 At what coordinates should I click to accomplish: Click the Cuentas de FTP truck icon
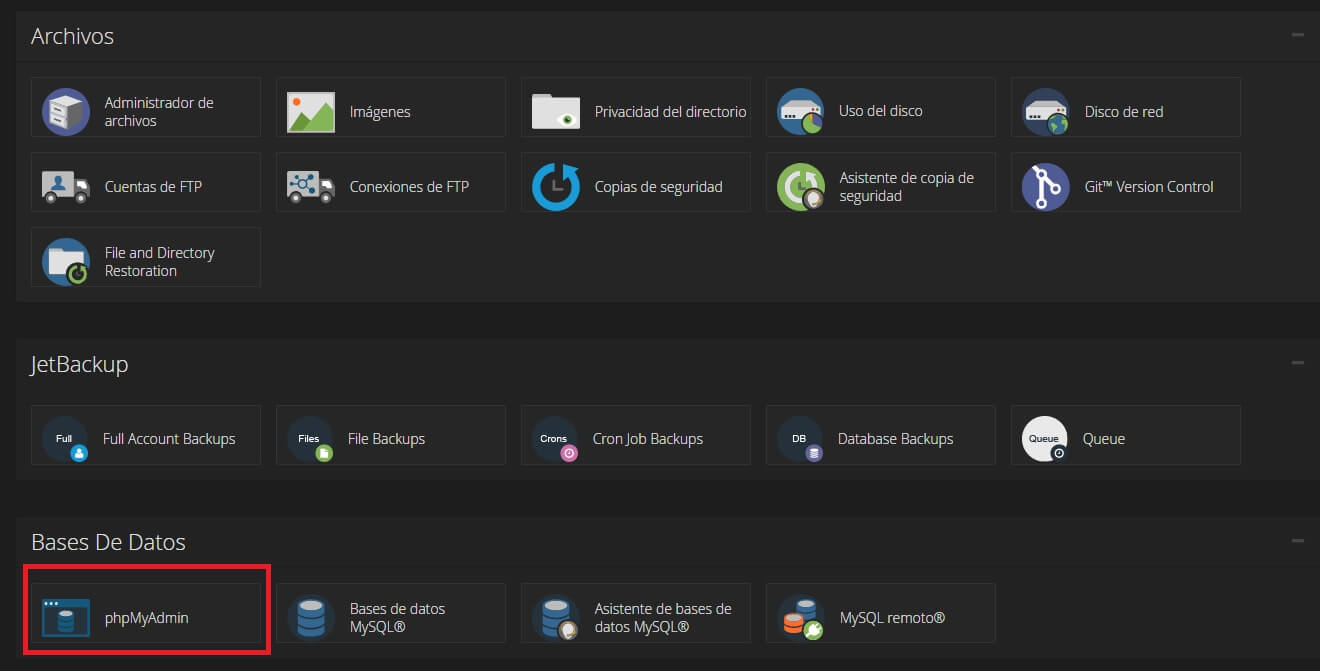point(66,186)
